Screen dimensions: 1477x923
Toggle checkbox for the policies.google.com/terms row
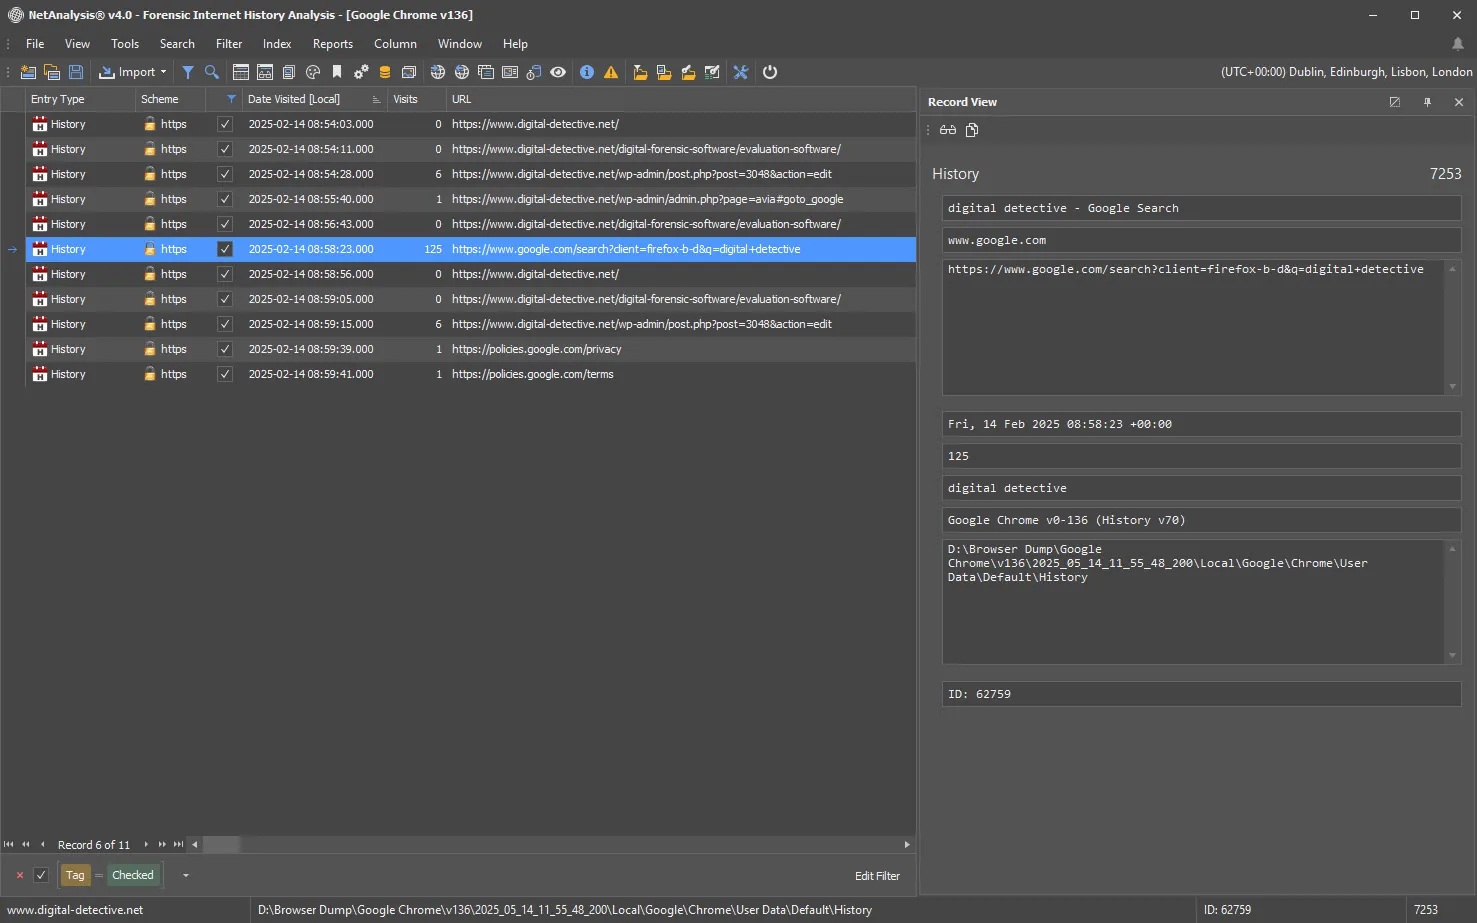[x=225, y=374]
